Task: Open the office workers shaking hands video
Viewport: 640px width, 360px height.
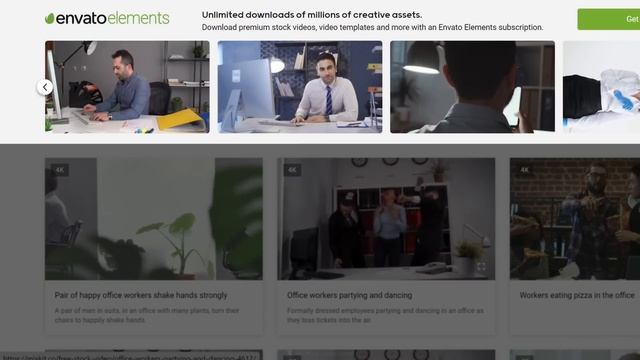Action: click(x=154, y=219)
